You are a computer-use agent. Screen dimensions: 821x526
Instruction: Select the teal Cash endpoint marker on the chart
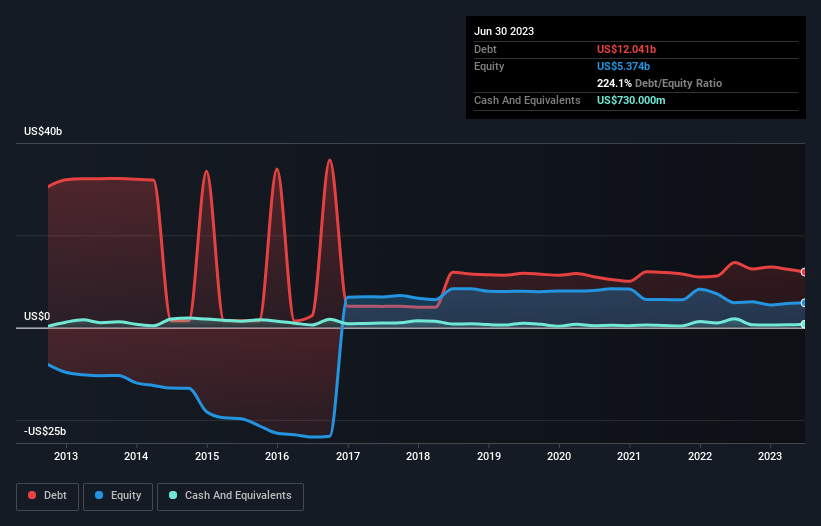click(x=804, y=324)
